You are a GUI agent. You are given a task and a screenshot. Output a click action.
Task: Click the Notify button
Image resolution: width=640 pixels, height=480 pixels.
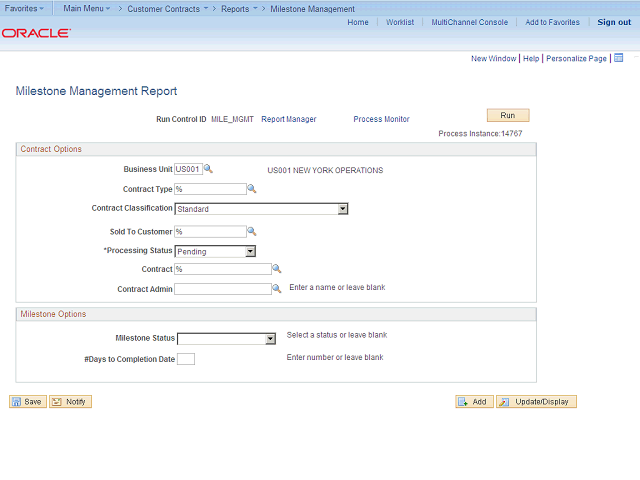tap(70, 402)
